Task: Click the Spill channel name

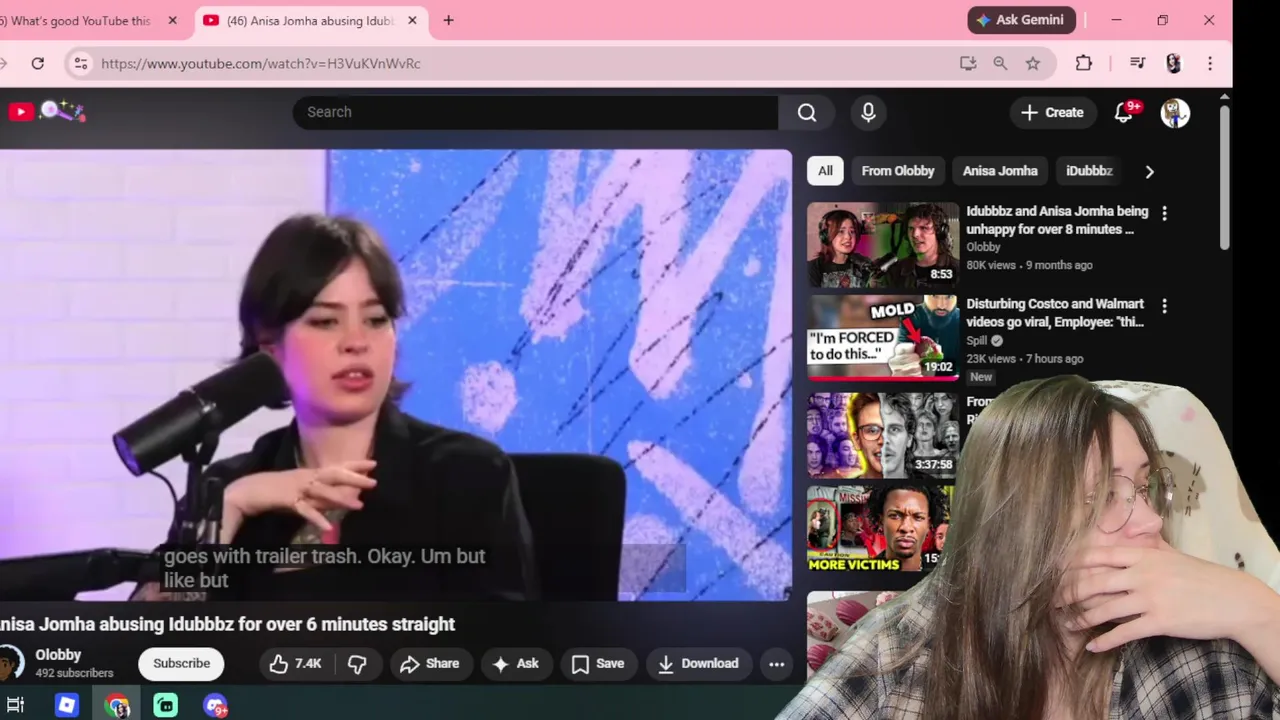Action: pyautogui.click(x=977, y=340)
